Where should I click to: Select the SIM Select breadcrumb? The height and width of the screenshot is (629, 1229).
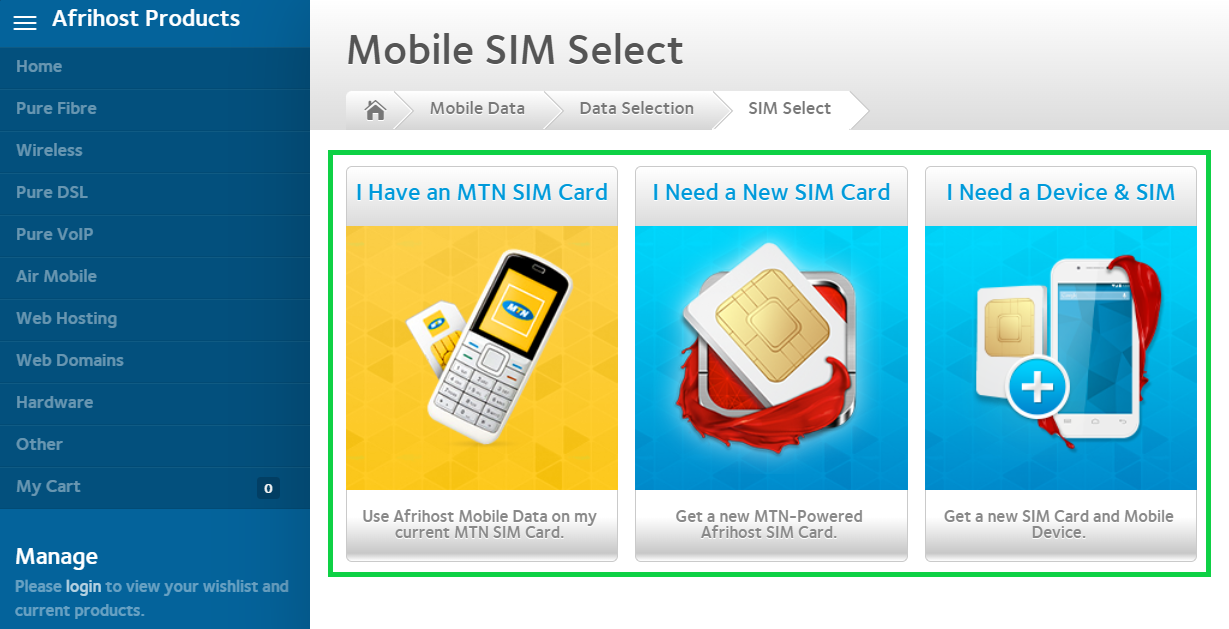pos(789,109)
